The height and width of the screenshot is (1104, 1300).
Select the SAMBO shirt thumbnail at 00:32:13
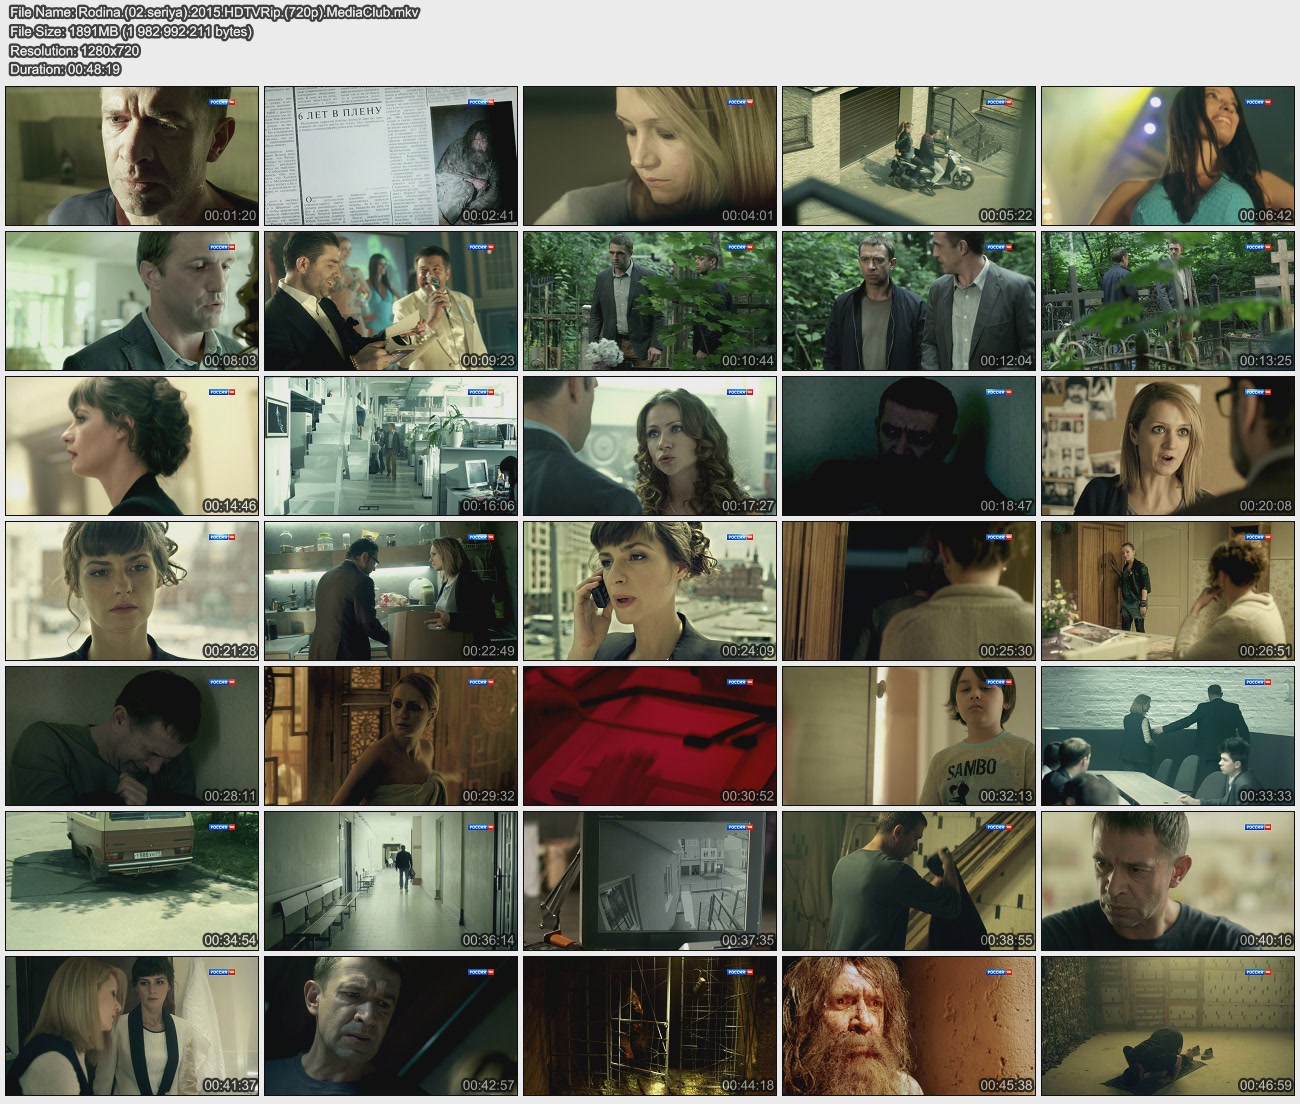coord(909,736)
